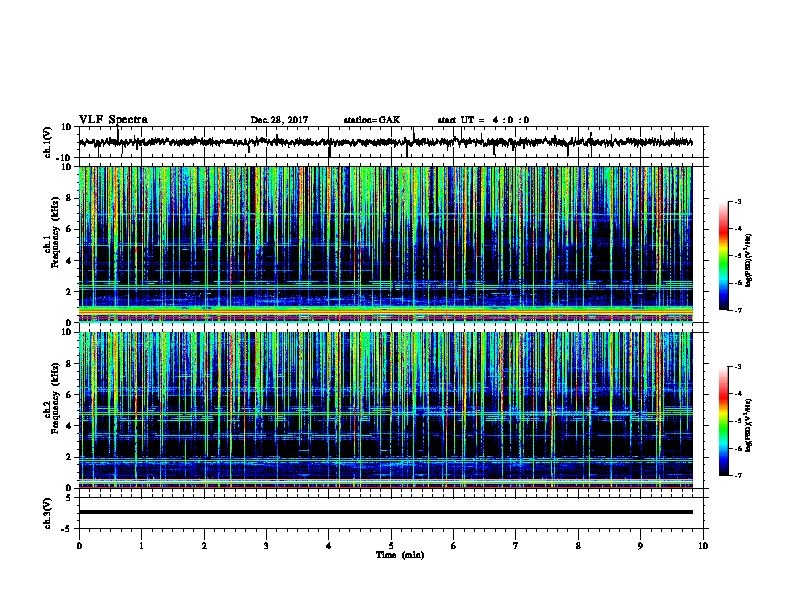Click the VLF Spectra title text
The height and width of the screenshot is (612, 792).
point(113,120)
